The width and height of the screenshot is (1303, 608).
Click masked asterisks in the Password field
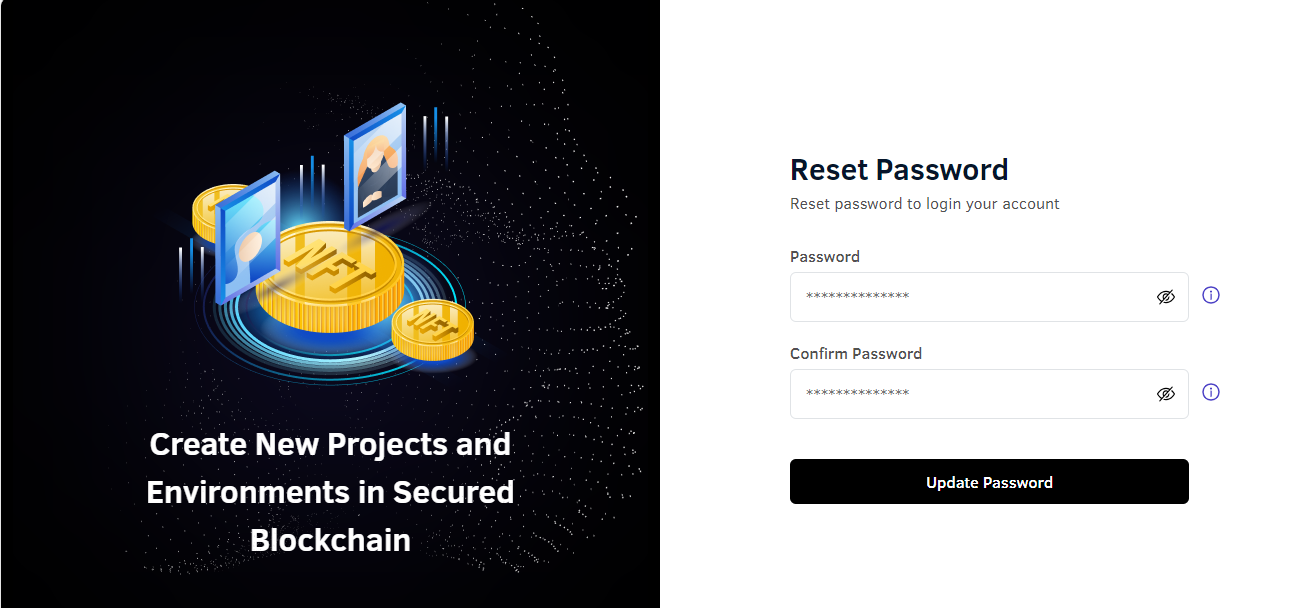point(857,297)
